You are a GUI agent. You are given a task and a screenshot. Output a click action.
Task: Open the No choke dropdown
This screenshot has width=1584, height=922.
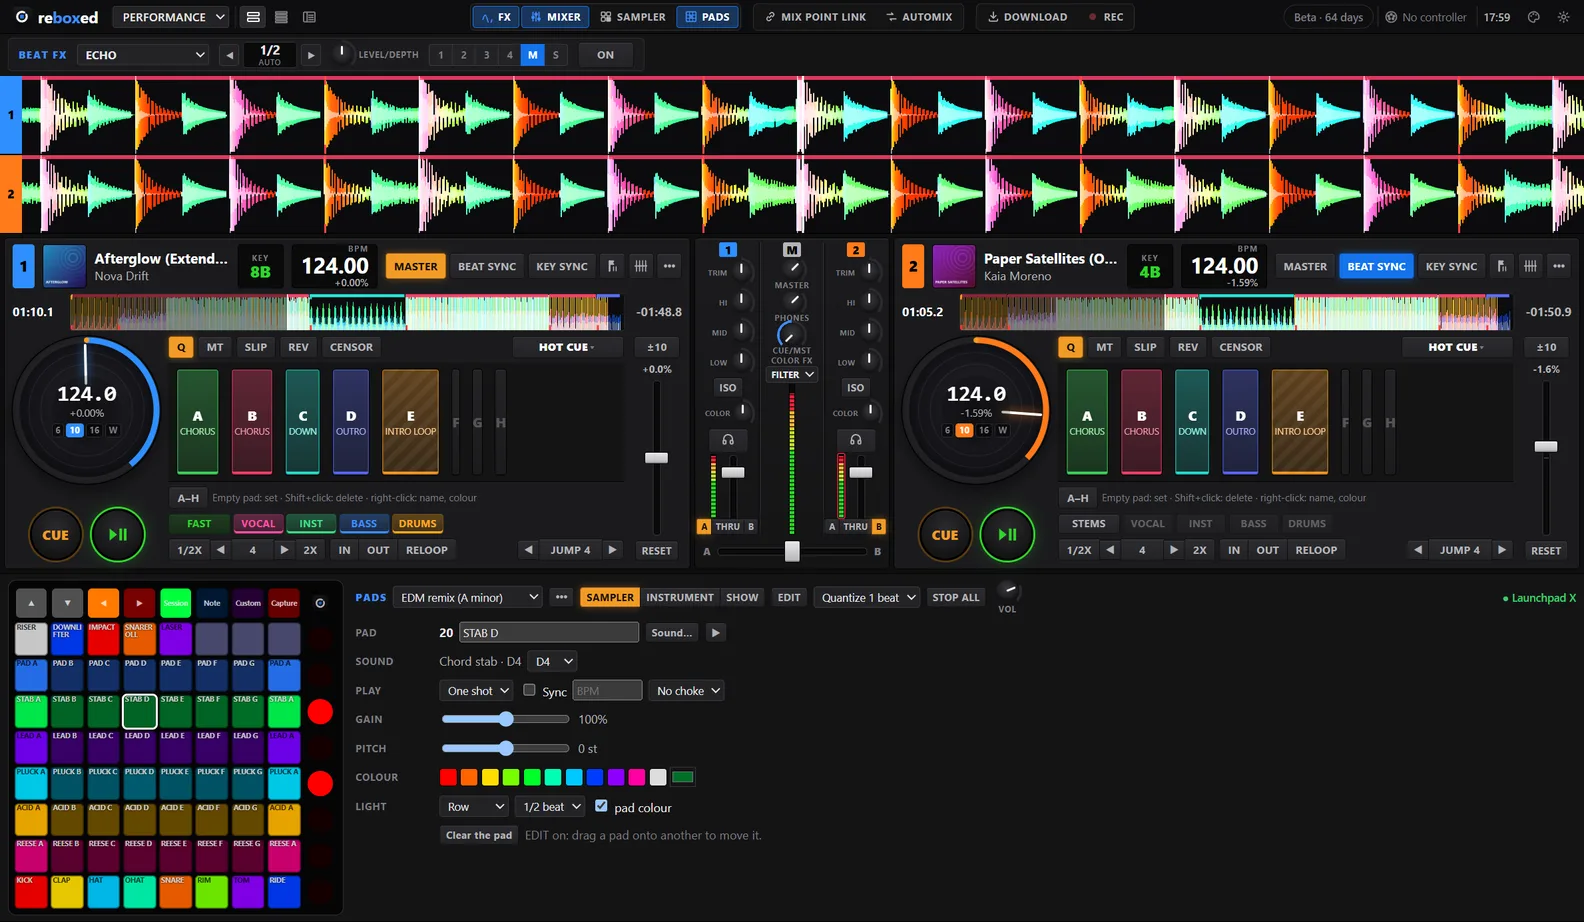[x=686, y=691]
